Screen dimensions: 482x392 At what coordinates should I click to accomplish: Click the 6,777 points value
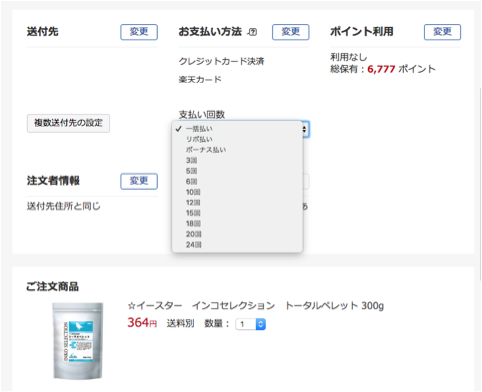[381, 69]
